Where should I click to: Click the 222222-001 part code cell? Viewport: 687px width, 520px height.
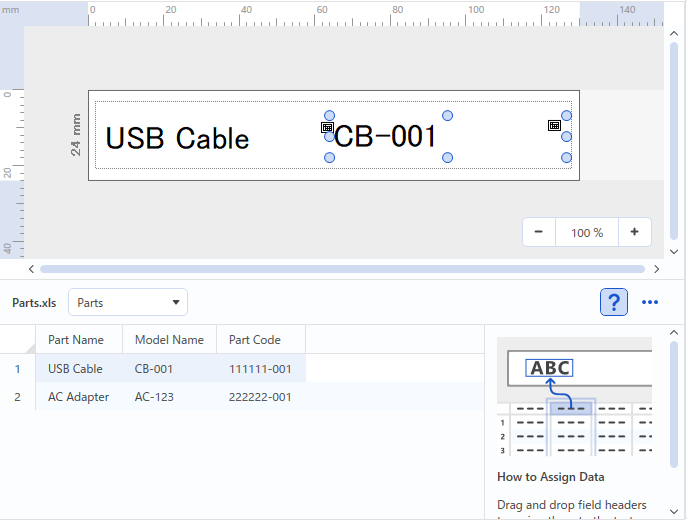(260, 397)
